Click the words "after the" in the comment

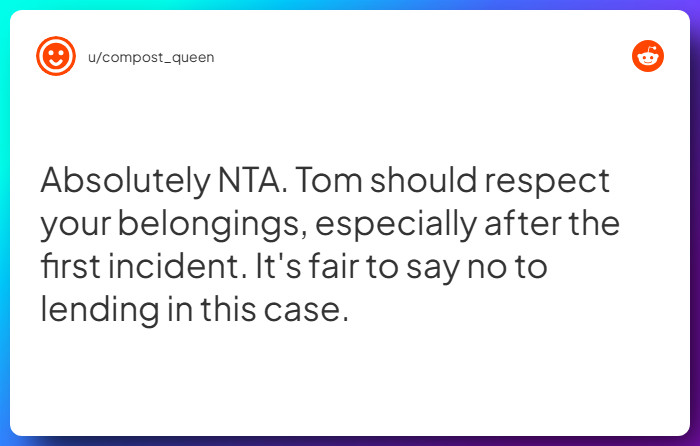[x=552, y=224]
